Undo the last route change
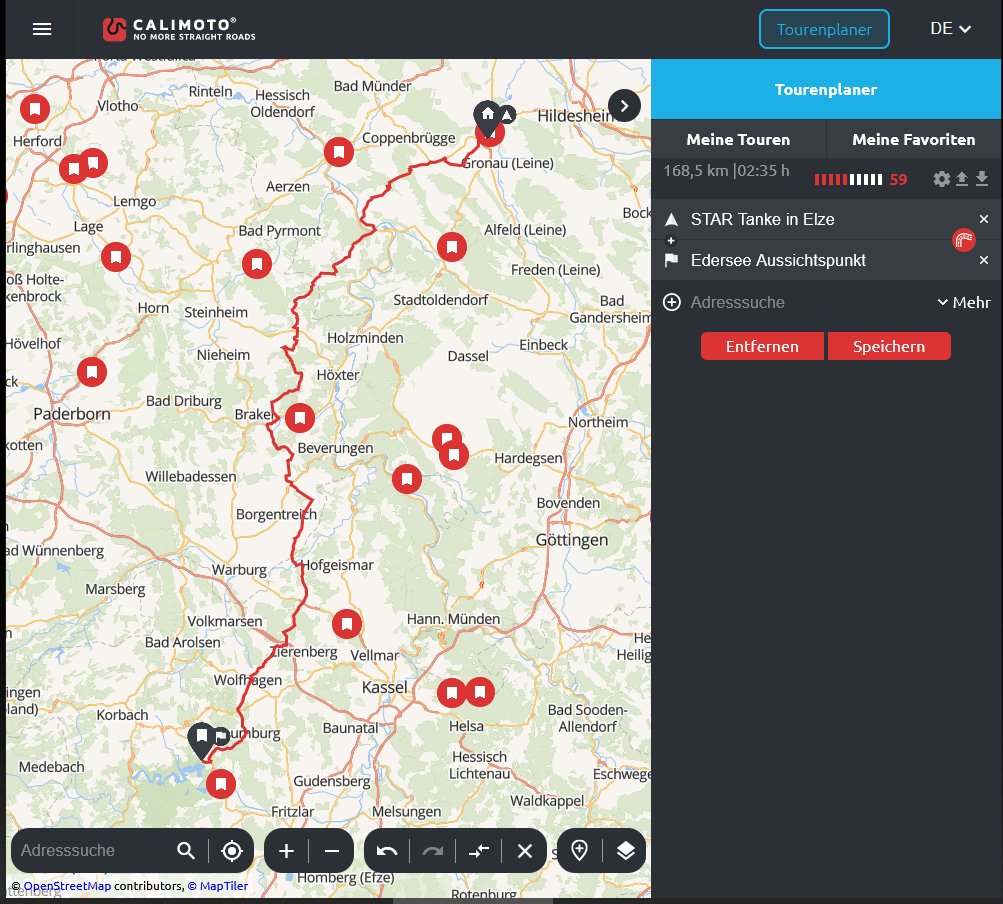Image resolution: width=1003 pixels, height=904 pixels. point(387,851)
